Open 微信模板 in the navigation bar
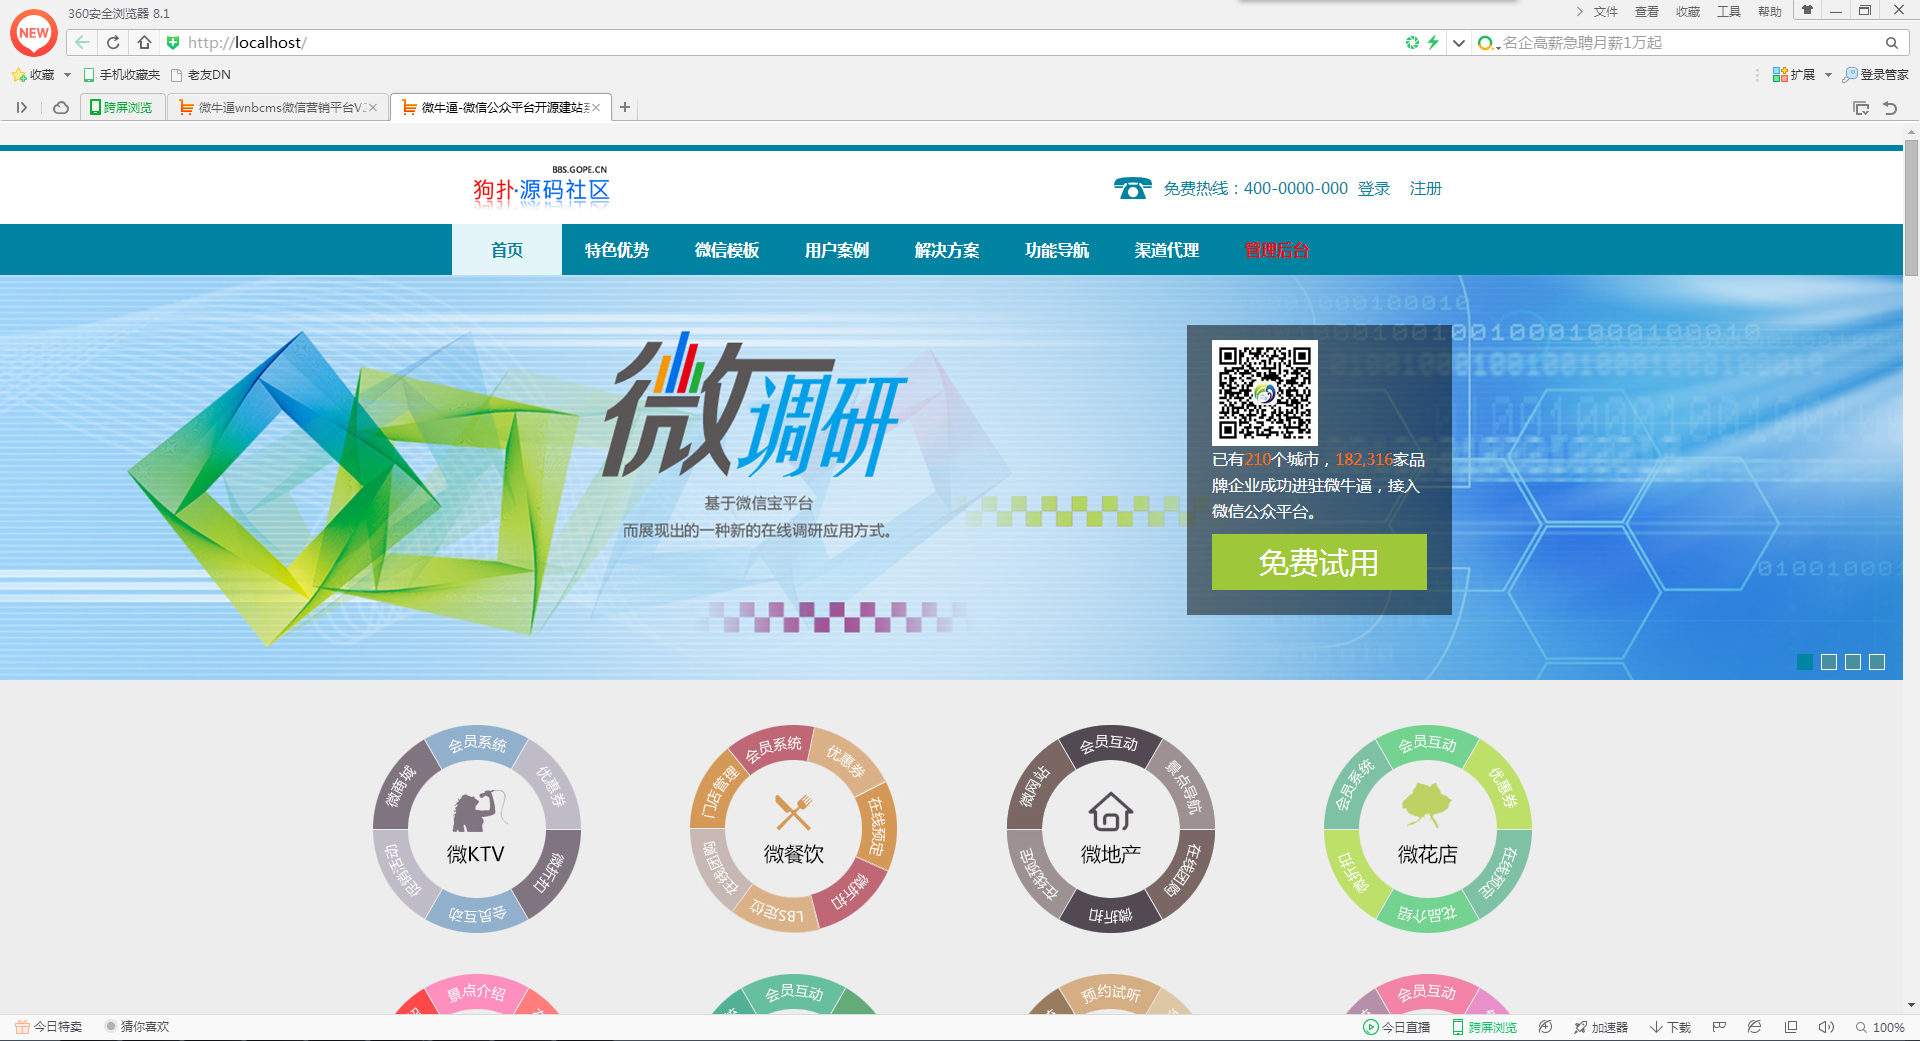 (x=727, y=250)
